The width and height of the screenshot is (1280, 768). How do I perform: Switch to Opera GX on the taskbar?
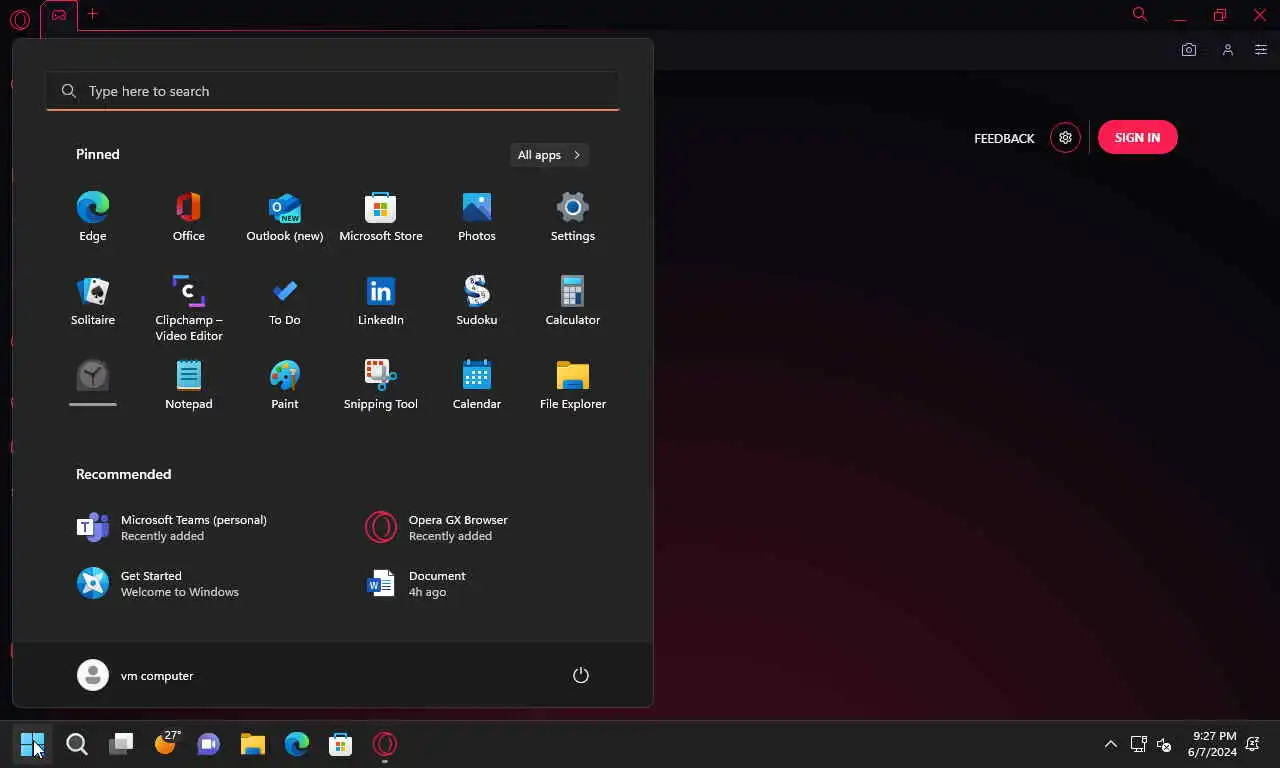[385, 744]
